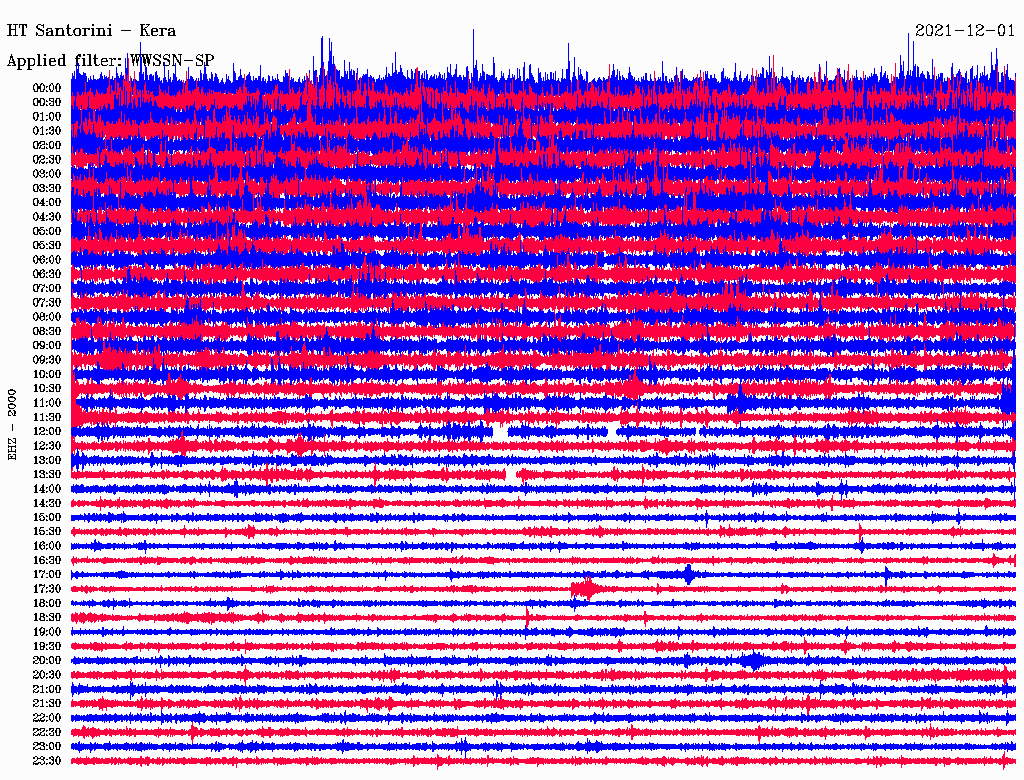Select the 13:00 time label
Image resolution: width=1024 pixels, height=780 pixels.
pyautogui.click(x=47, y=461)
